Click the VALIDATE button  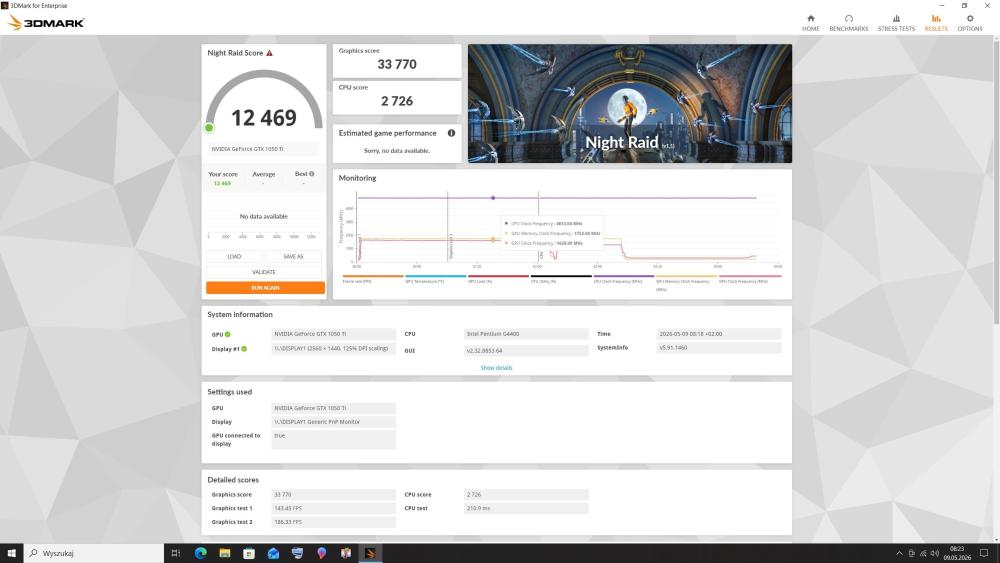(x=263, y=272)
